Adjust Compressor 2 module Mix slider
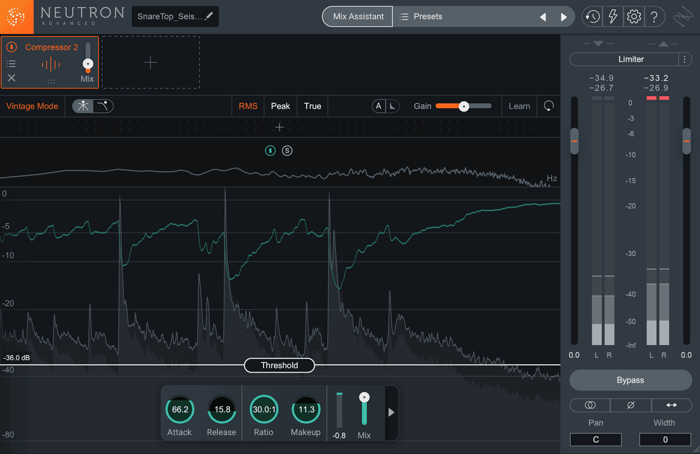700x454 pixels. [88, 64]
